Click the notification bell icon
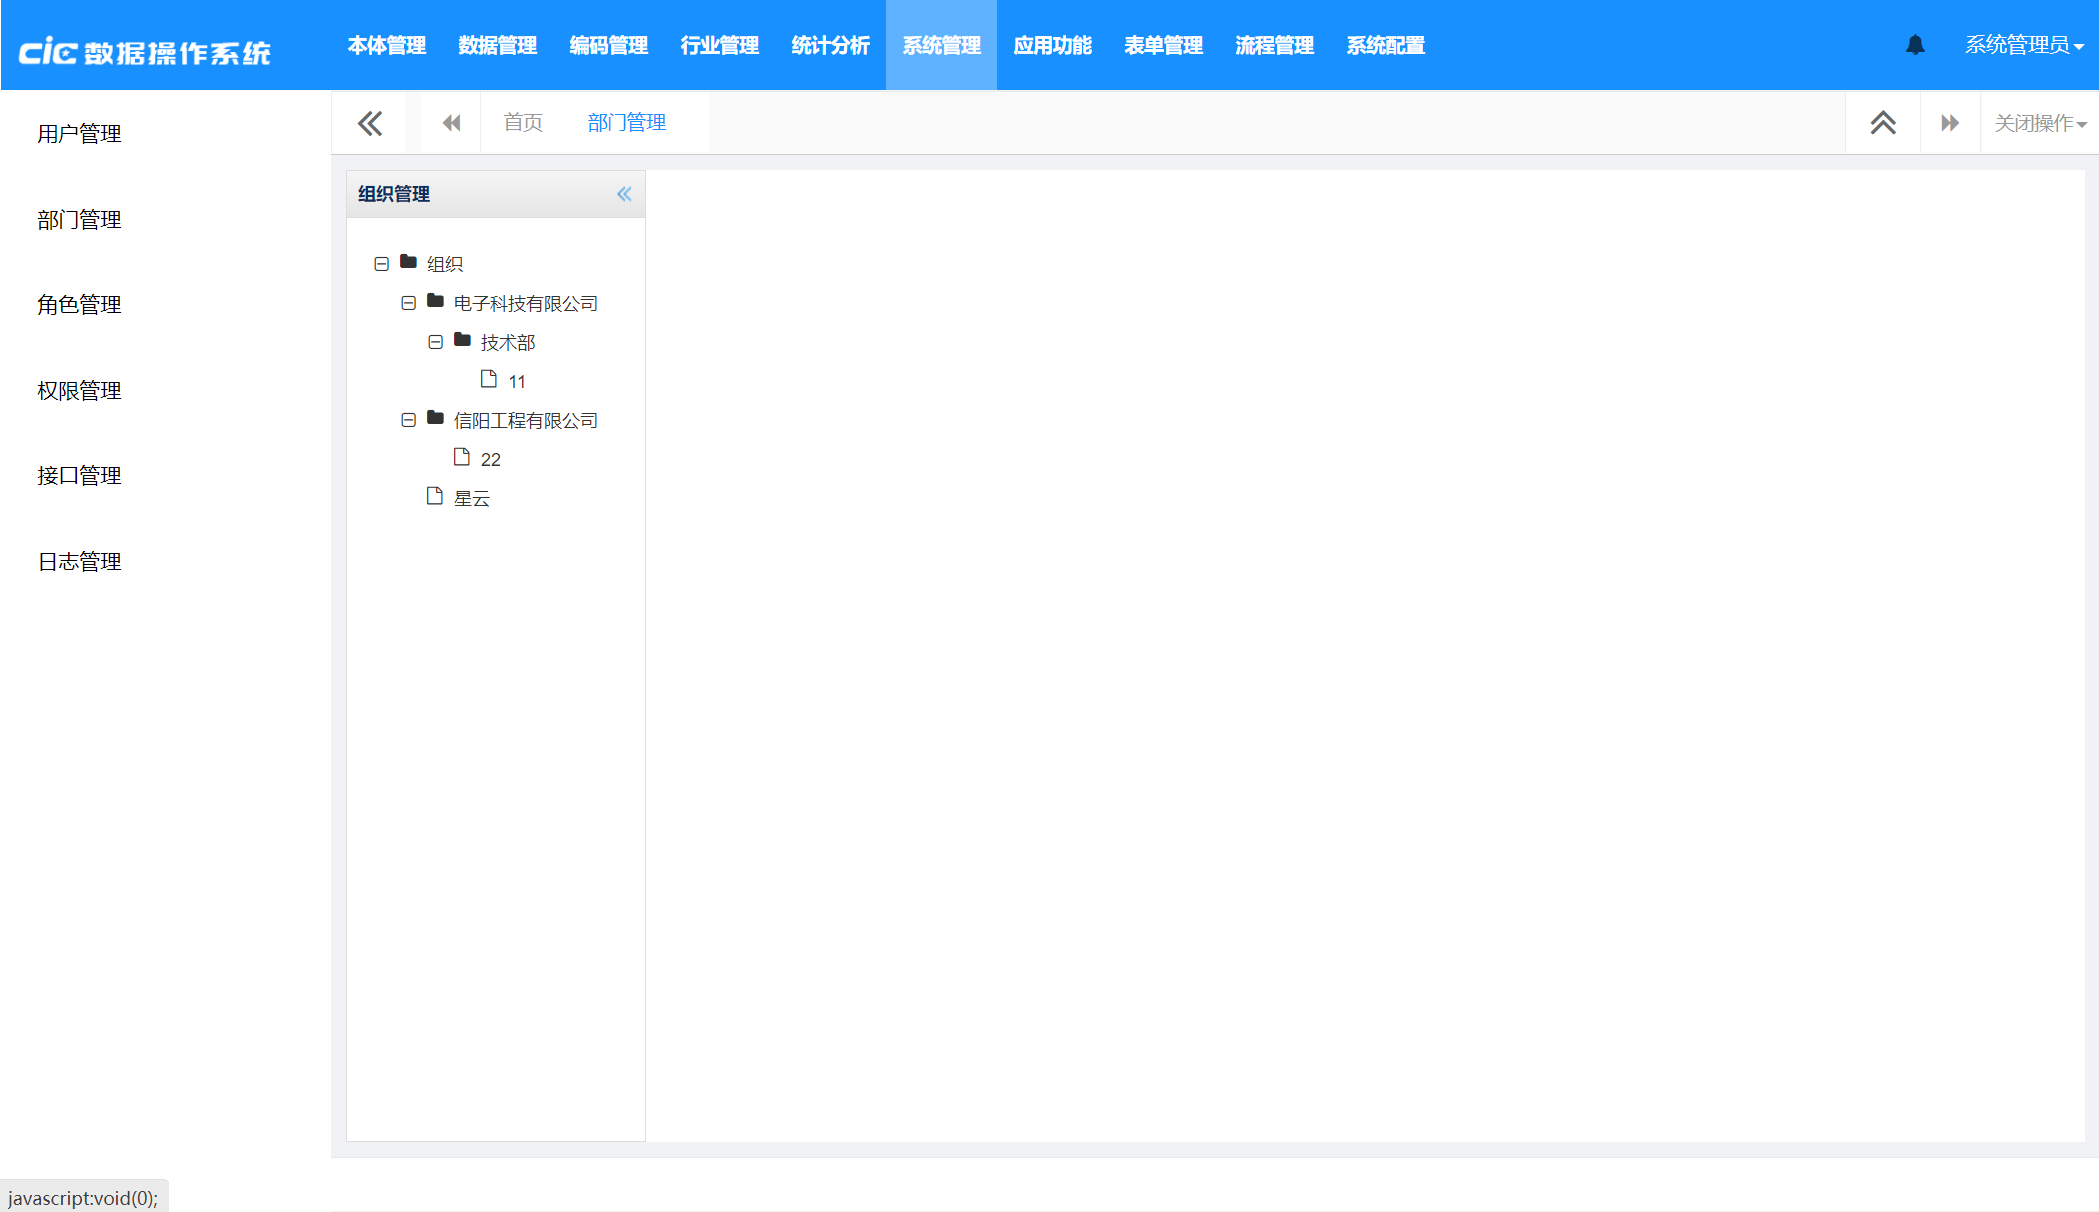Viewport: 2099px width, 1212px height. click(x=1914, y=45)
